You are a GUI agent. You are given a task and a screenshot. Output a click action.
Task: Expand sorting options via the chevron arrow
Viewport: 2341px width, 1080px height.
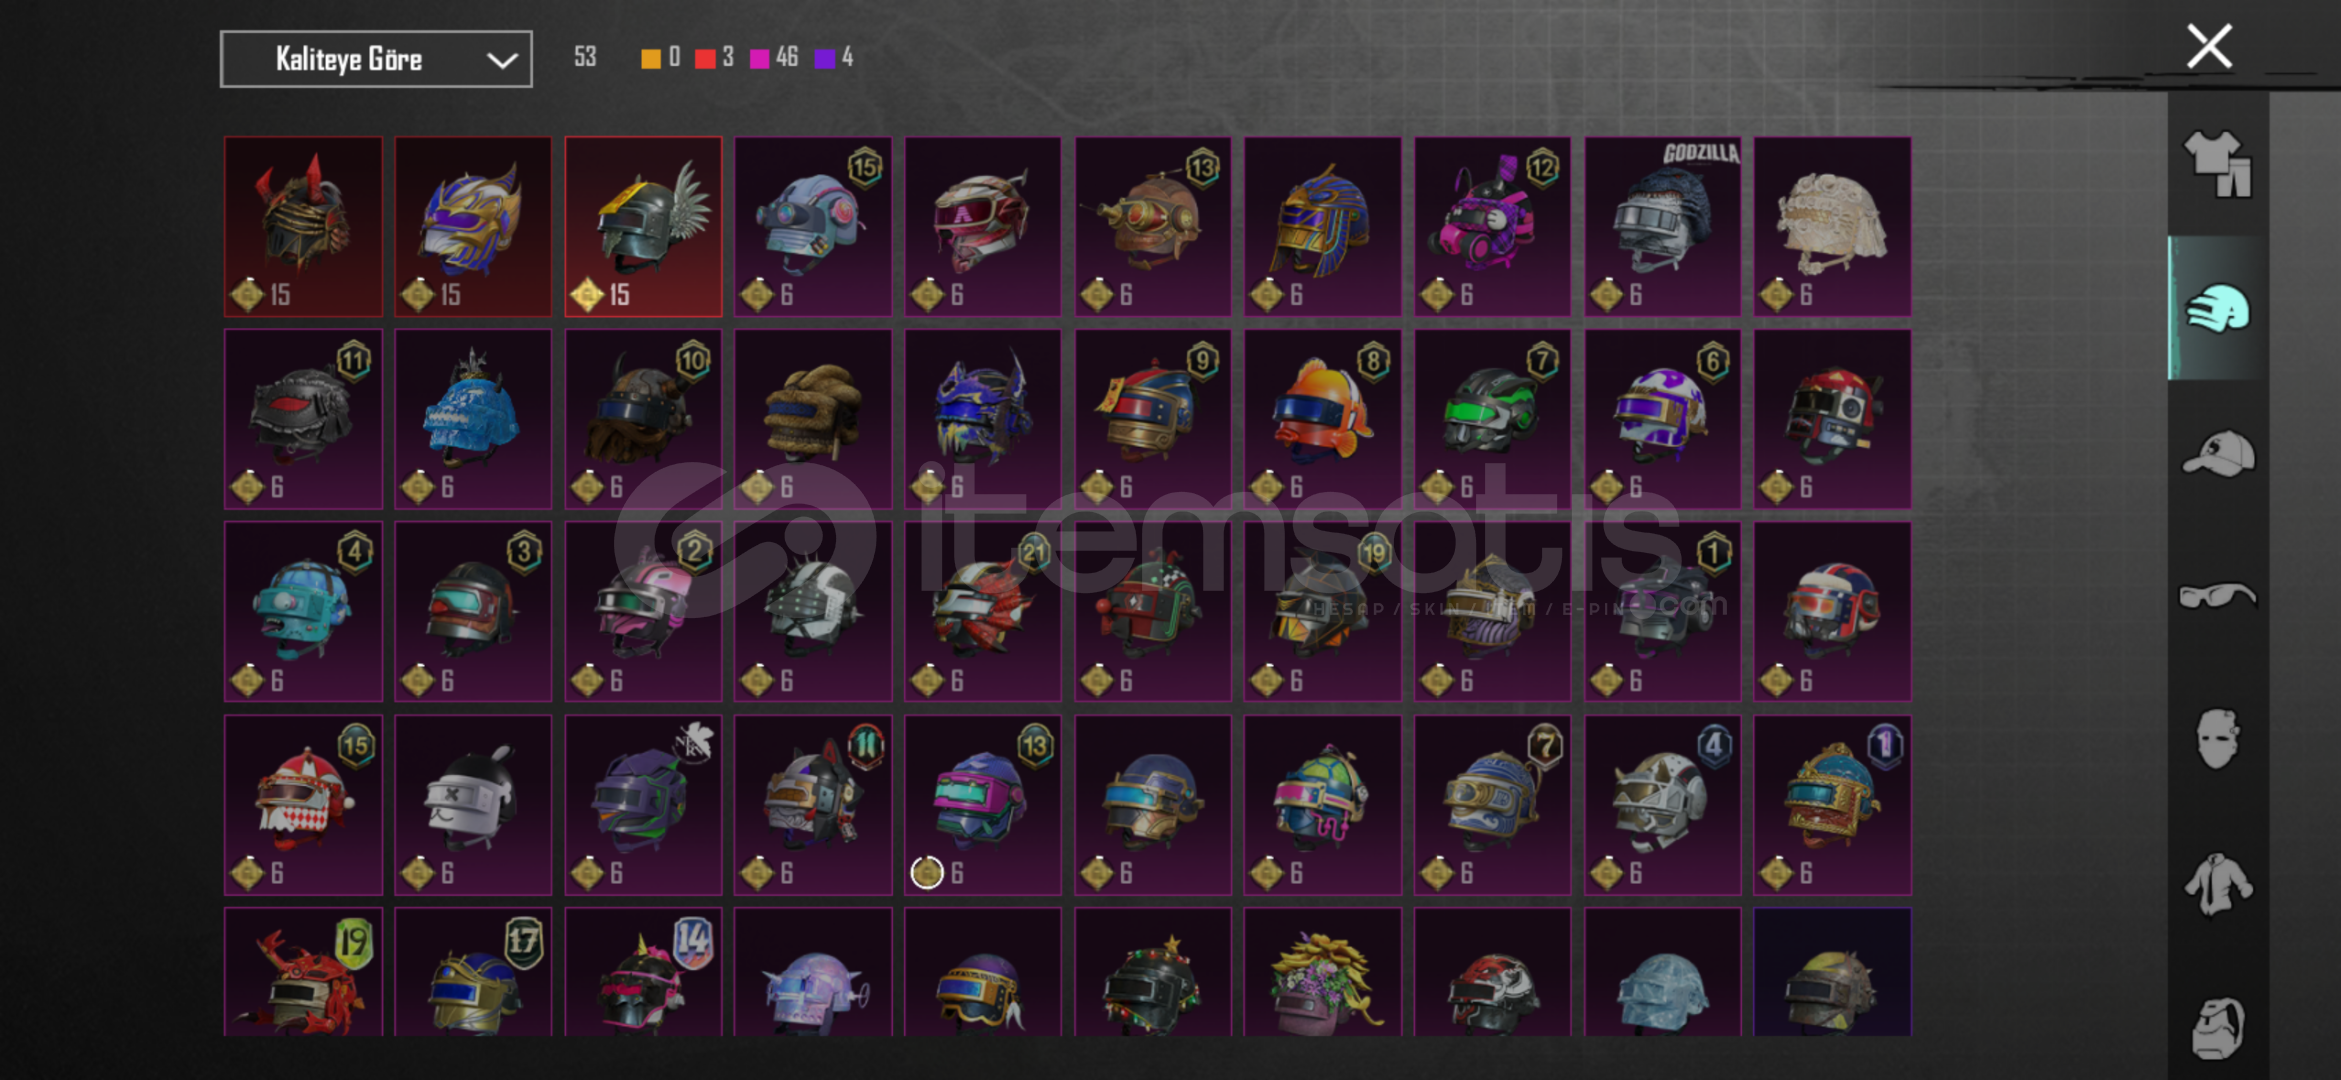click(502, 60)
